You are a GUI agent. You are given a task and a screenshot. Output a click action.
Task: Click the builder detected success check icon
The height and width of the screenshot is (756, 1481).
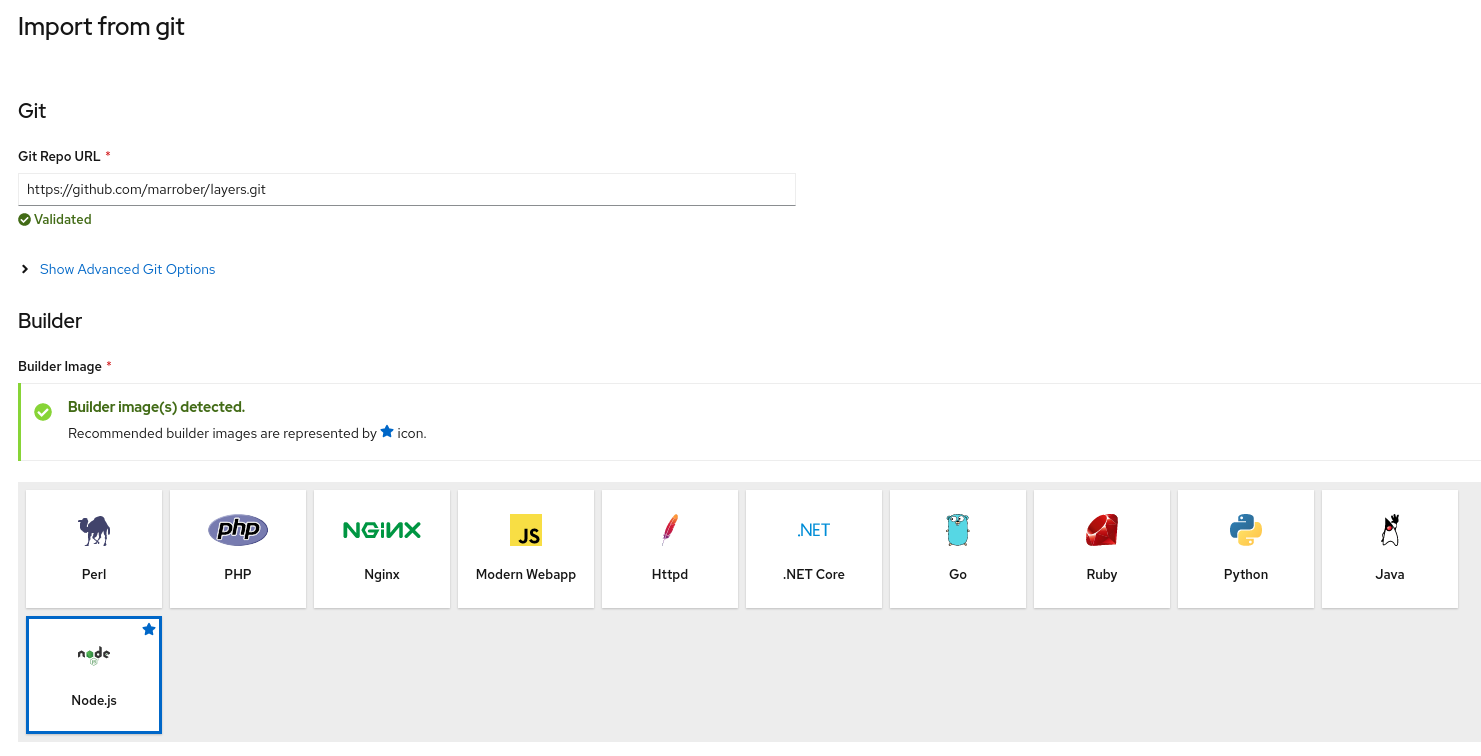point(43,412)
